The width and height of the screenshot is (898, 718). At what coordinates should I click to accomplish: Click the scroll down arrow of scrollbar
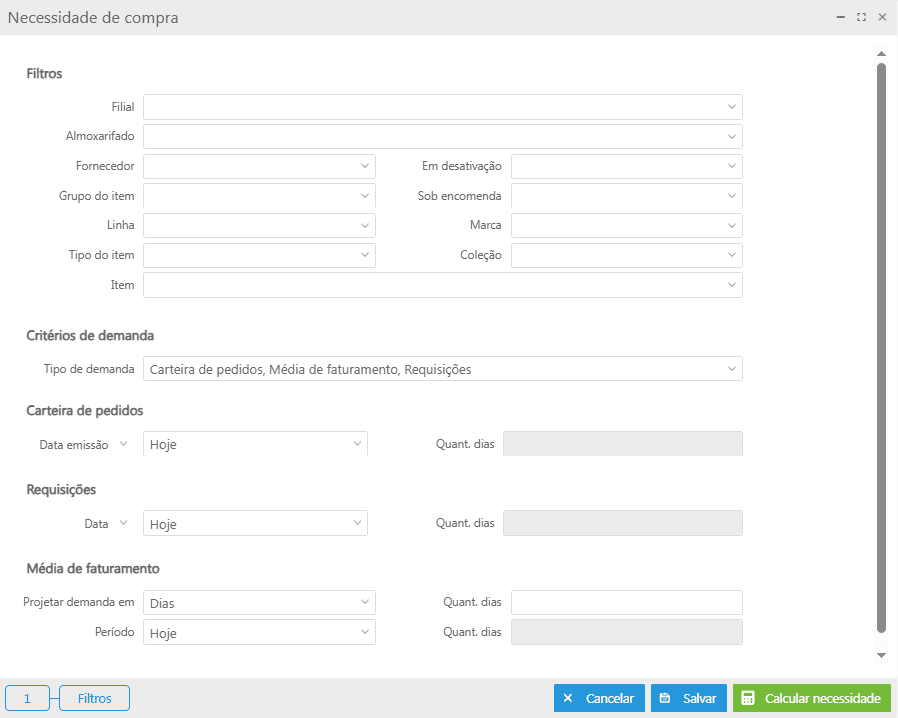click(881, 655)
